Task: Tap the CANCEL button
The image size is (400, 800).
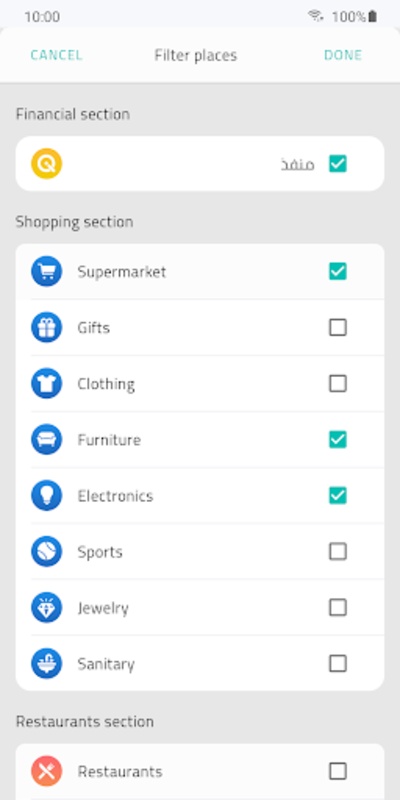Action: [56, 55]
